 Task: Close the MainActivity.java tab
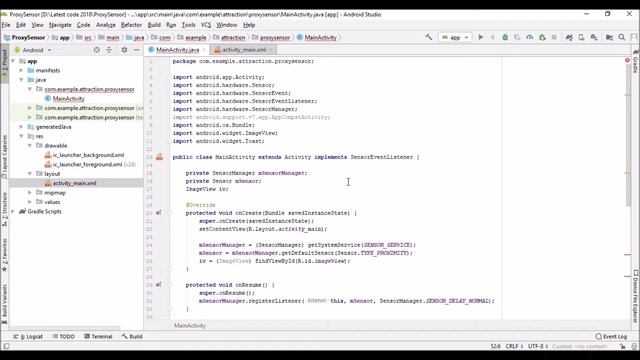[204, 50]
